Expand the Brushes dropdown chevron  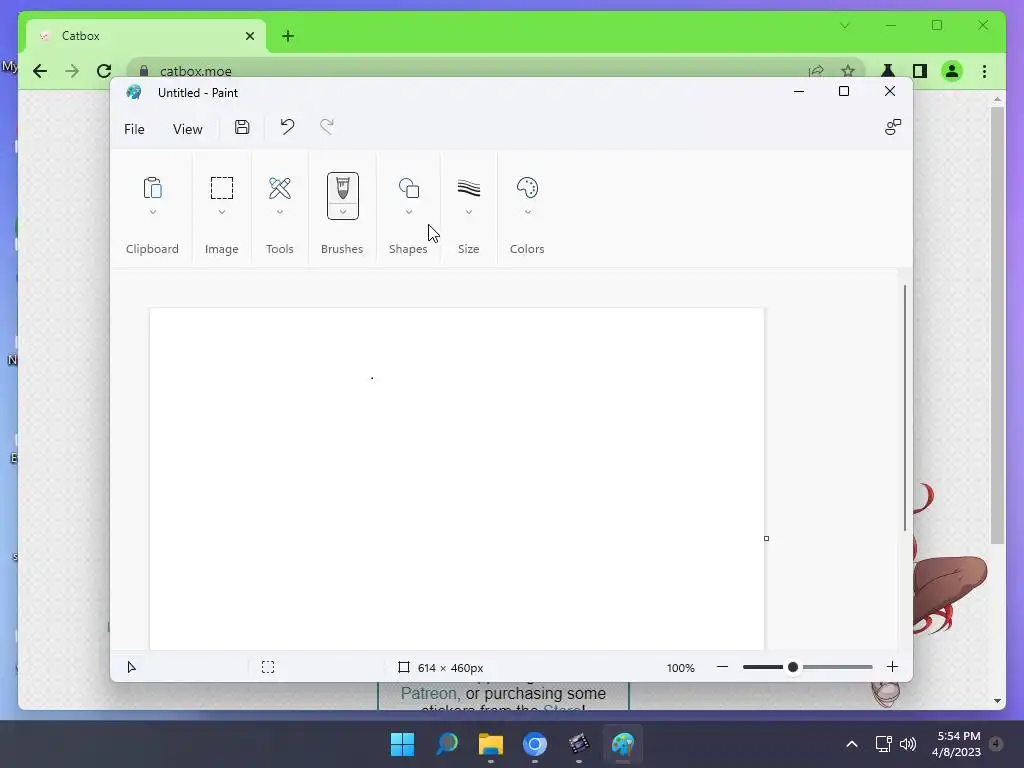pos(342,212)
